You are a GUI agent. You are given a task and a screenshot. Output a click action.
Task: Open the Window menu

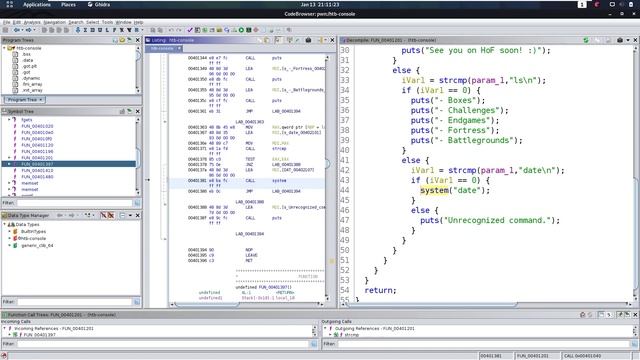(123, 22)
